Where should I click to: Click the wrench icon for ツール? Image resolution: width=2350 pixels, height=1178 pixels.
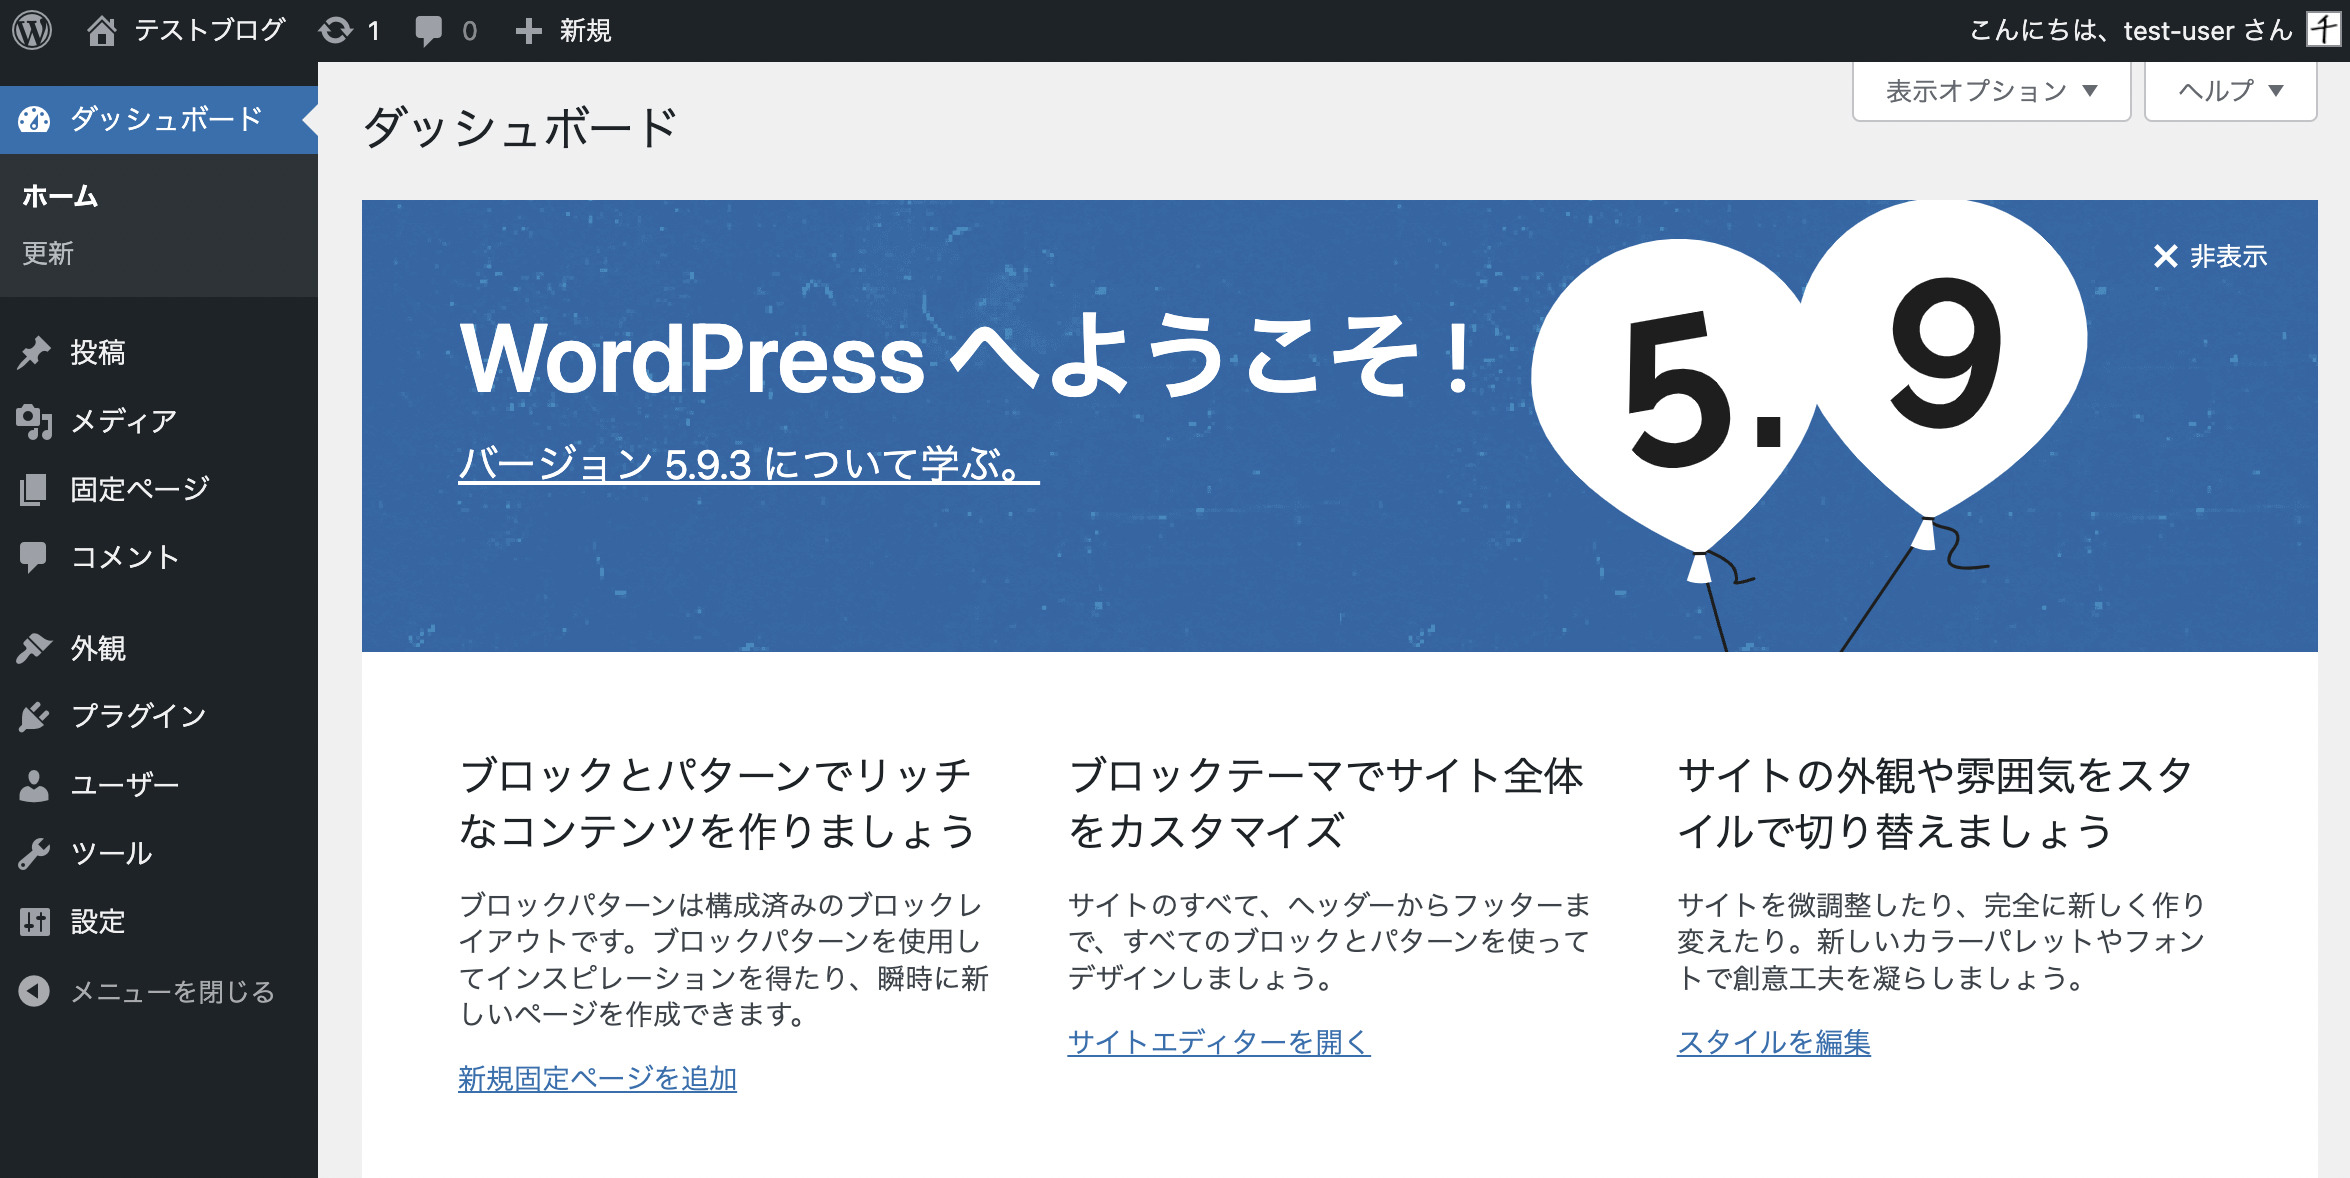34,853
